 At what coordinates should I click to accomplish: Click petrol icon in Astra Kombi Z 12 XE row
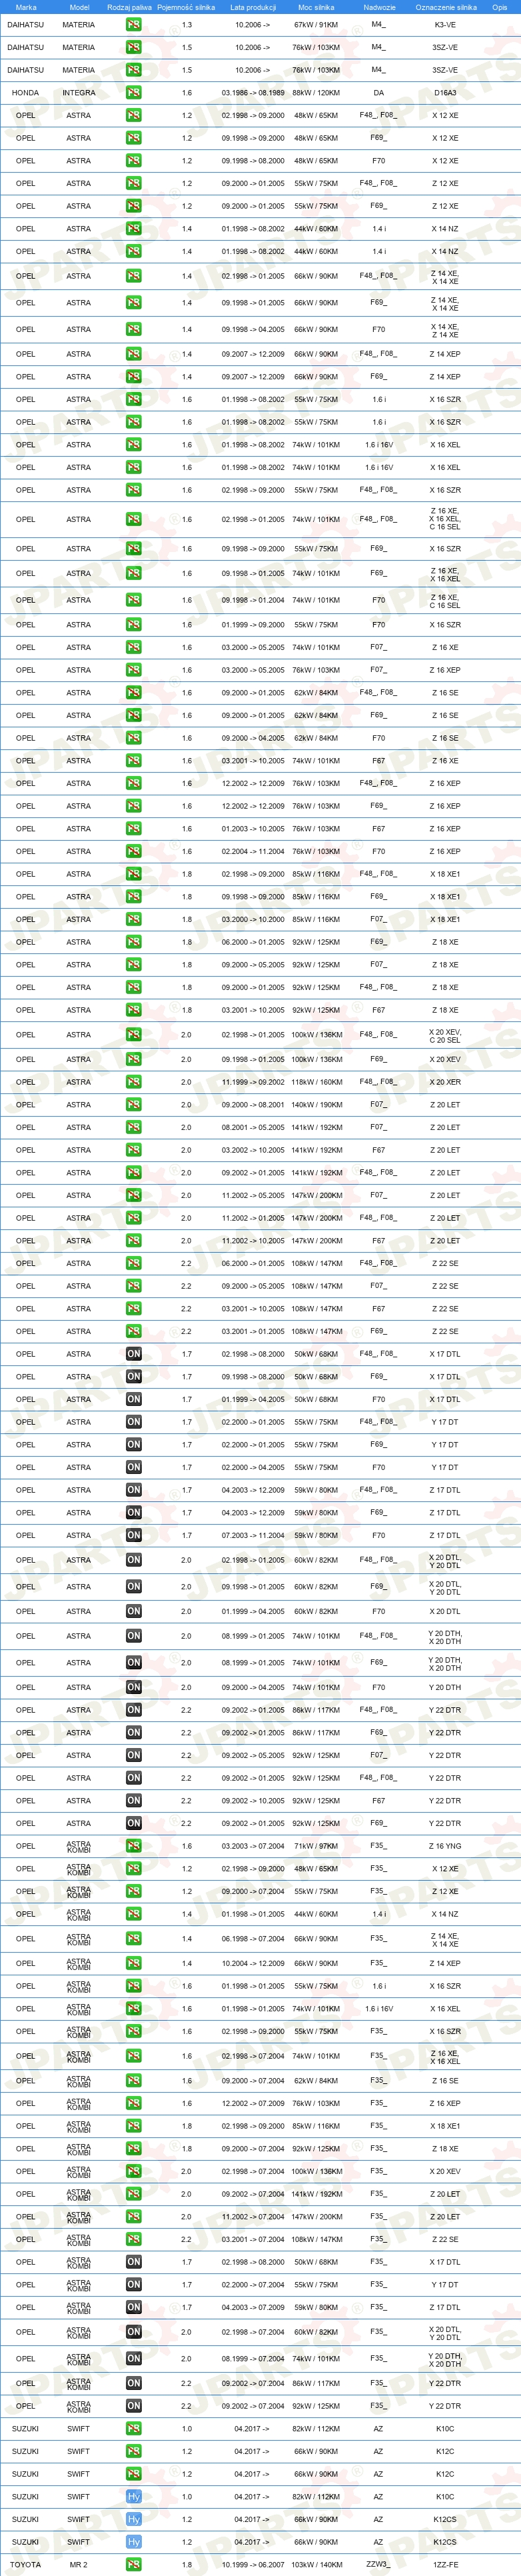[x=133, y=1891]
